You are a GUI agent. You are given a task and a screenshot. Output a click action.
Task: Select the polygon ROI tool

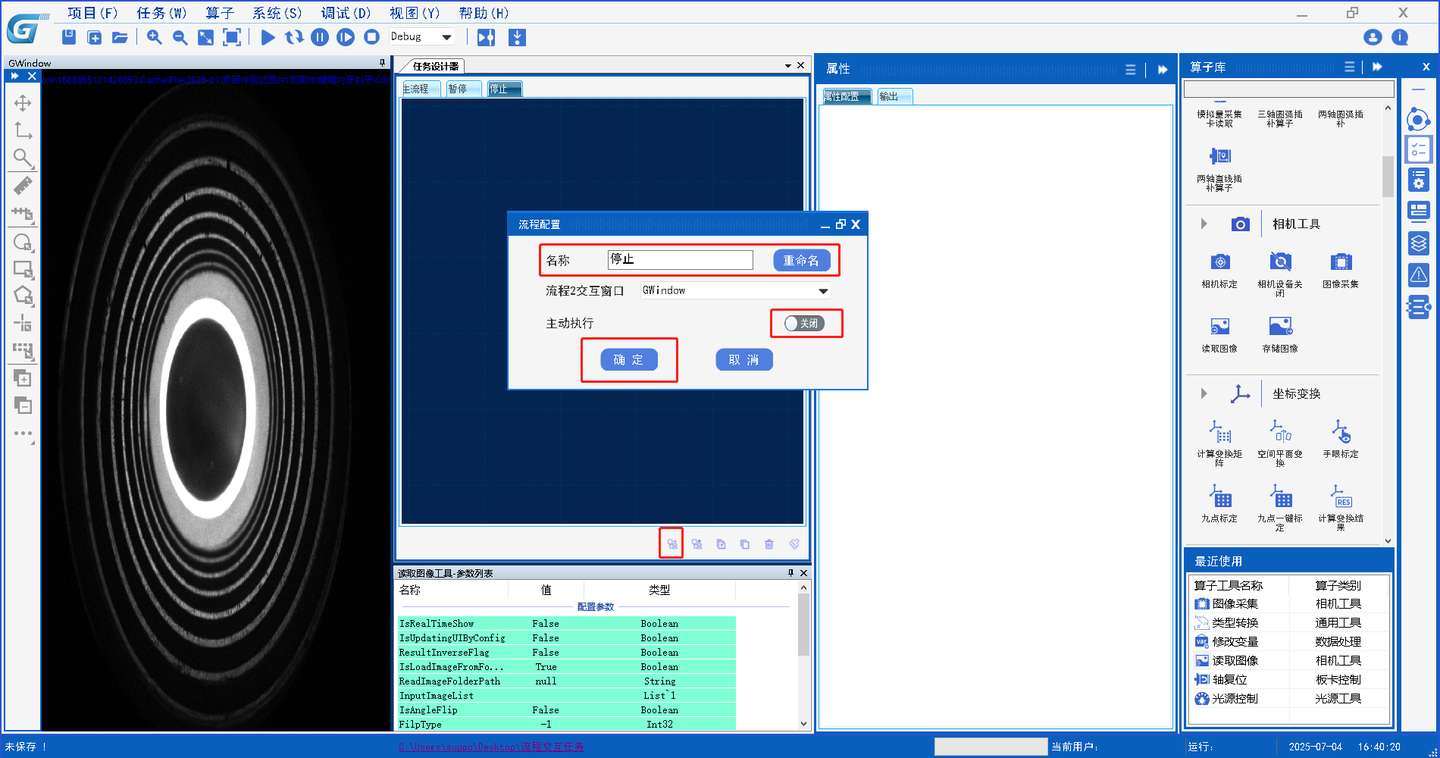23,296
